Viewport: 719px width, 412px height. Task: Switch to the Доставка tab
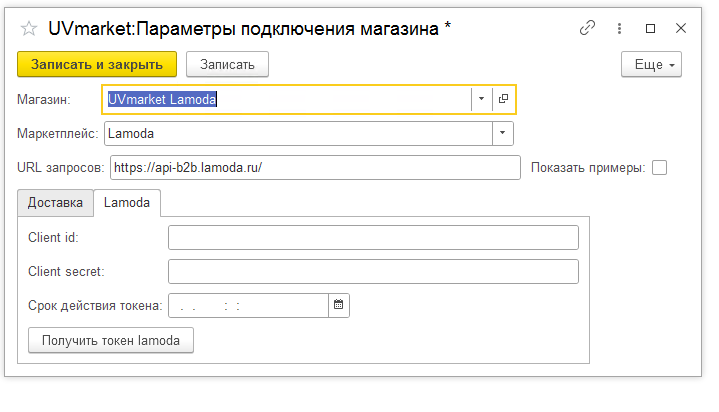55,203
